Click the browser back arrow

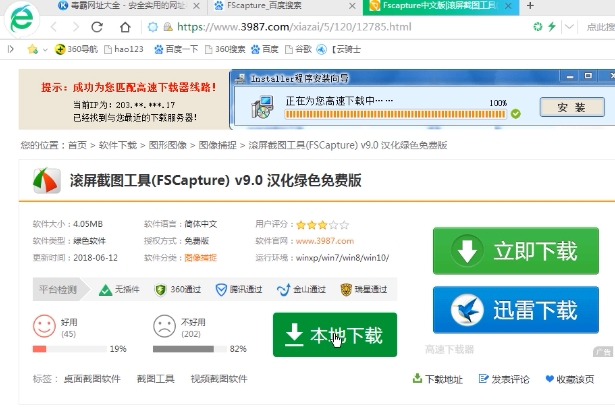click(54, 27)
